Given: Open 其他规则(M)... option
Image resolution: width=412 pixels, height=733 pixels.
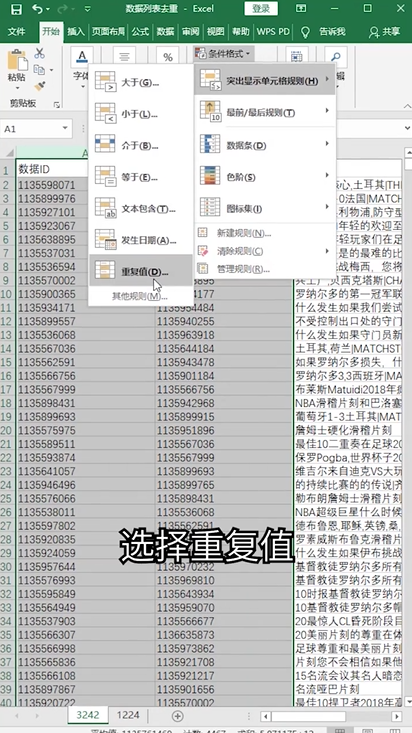Looking at the screenshot, I should click(x=140, y=296).
